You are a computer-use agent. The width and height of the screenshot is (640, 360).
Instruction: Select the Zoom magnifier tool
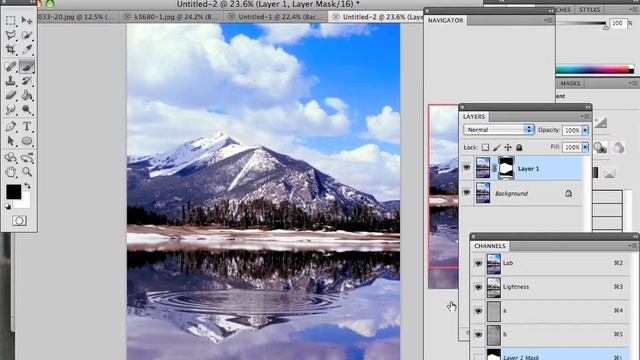tap(27, 172)
